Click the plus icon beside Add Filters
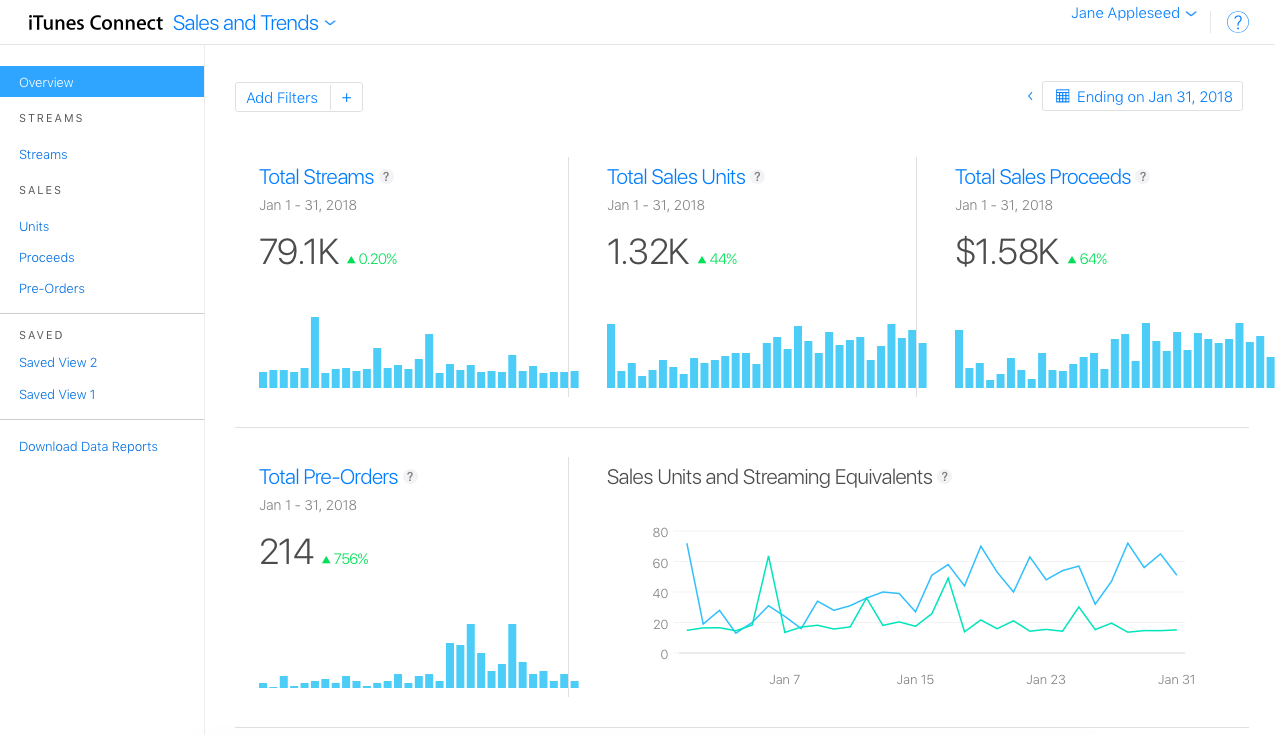 point(346,97)
